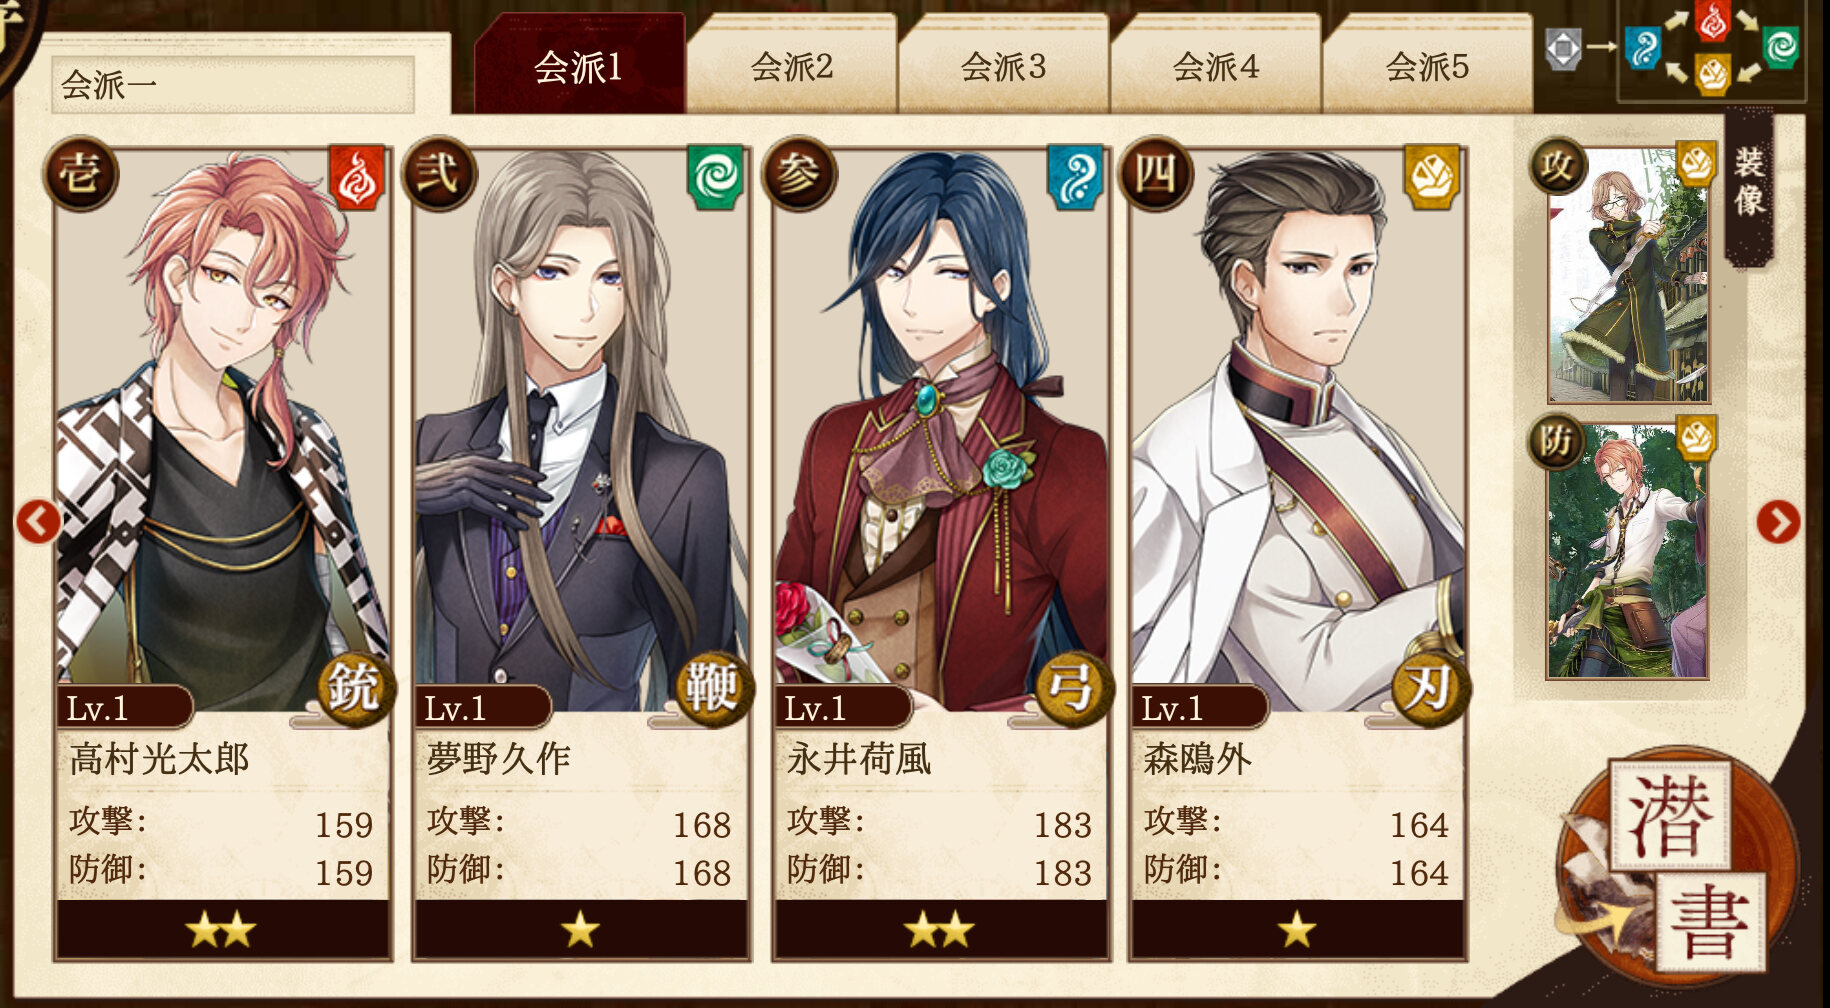Open the 装像 equipment side tab
The height and width of the screenshot is (1008, 1830).
pyautogui.click(x=1749, y=184)
